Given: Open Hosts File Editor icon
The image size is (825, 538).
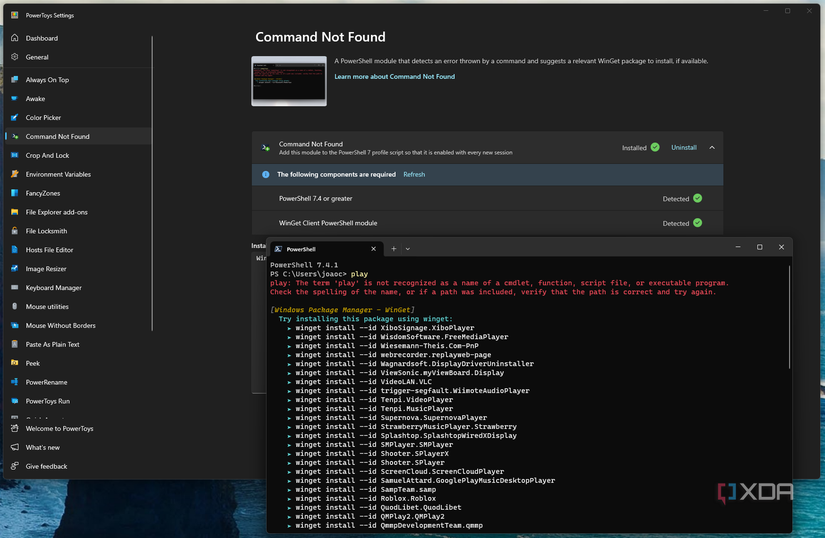Looking at the screenshot, I should (15, 250).
